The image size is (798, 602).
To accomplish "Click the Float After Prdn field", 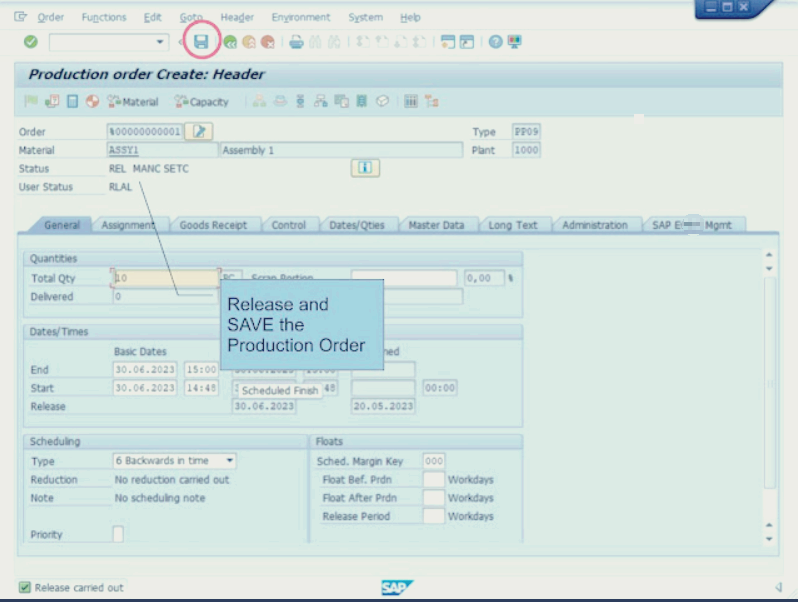I will click(434, 498).
